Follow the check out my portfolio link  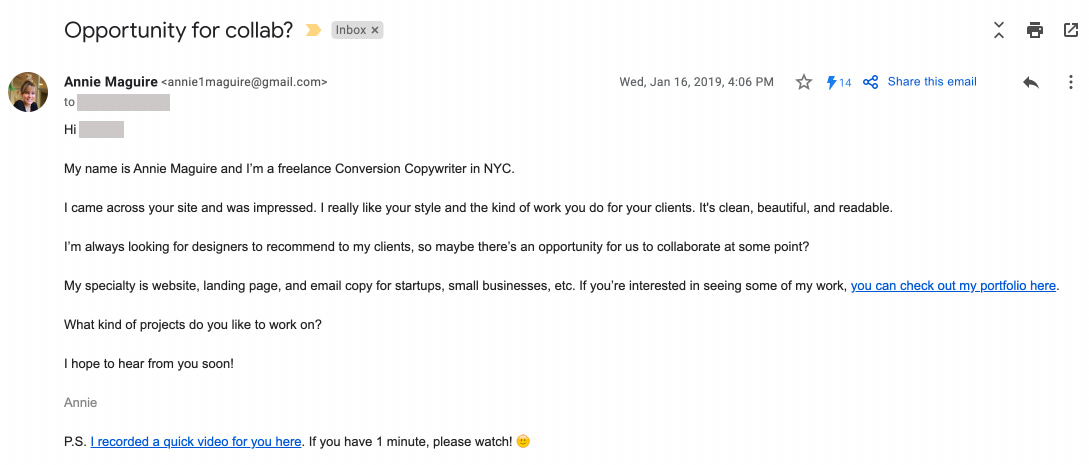(x=953, y=285)
